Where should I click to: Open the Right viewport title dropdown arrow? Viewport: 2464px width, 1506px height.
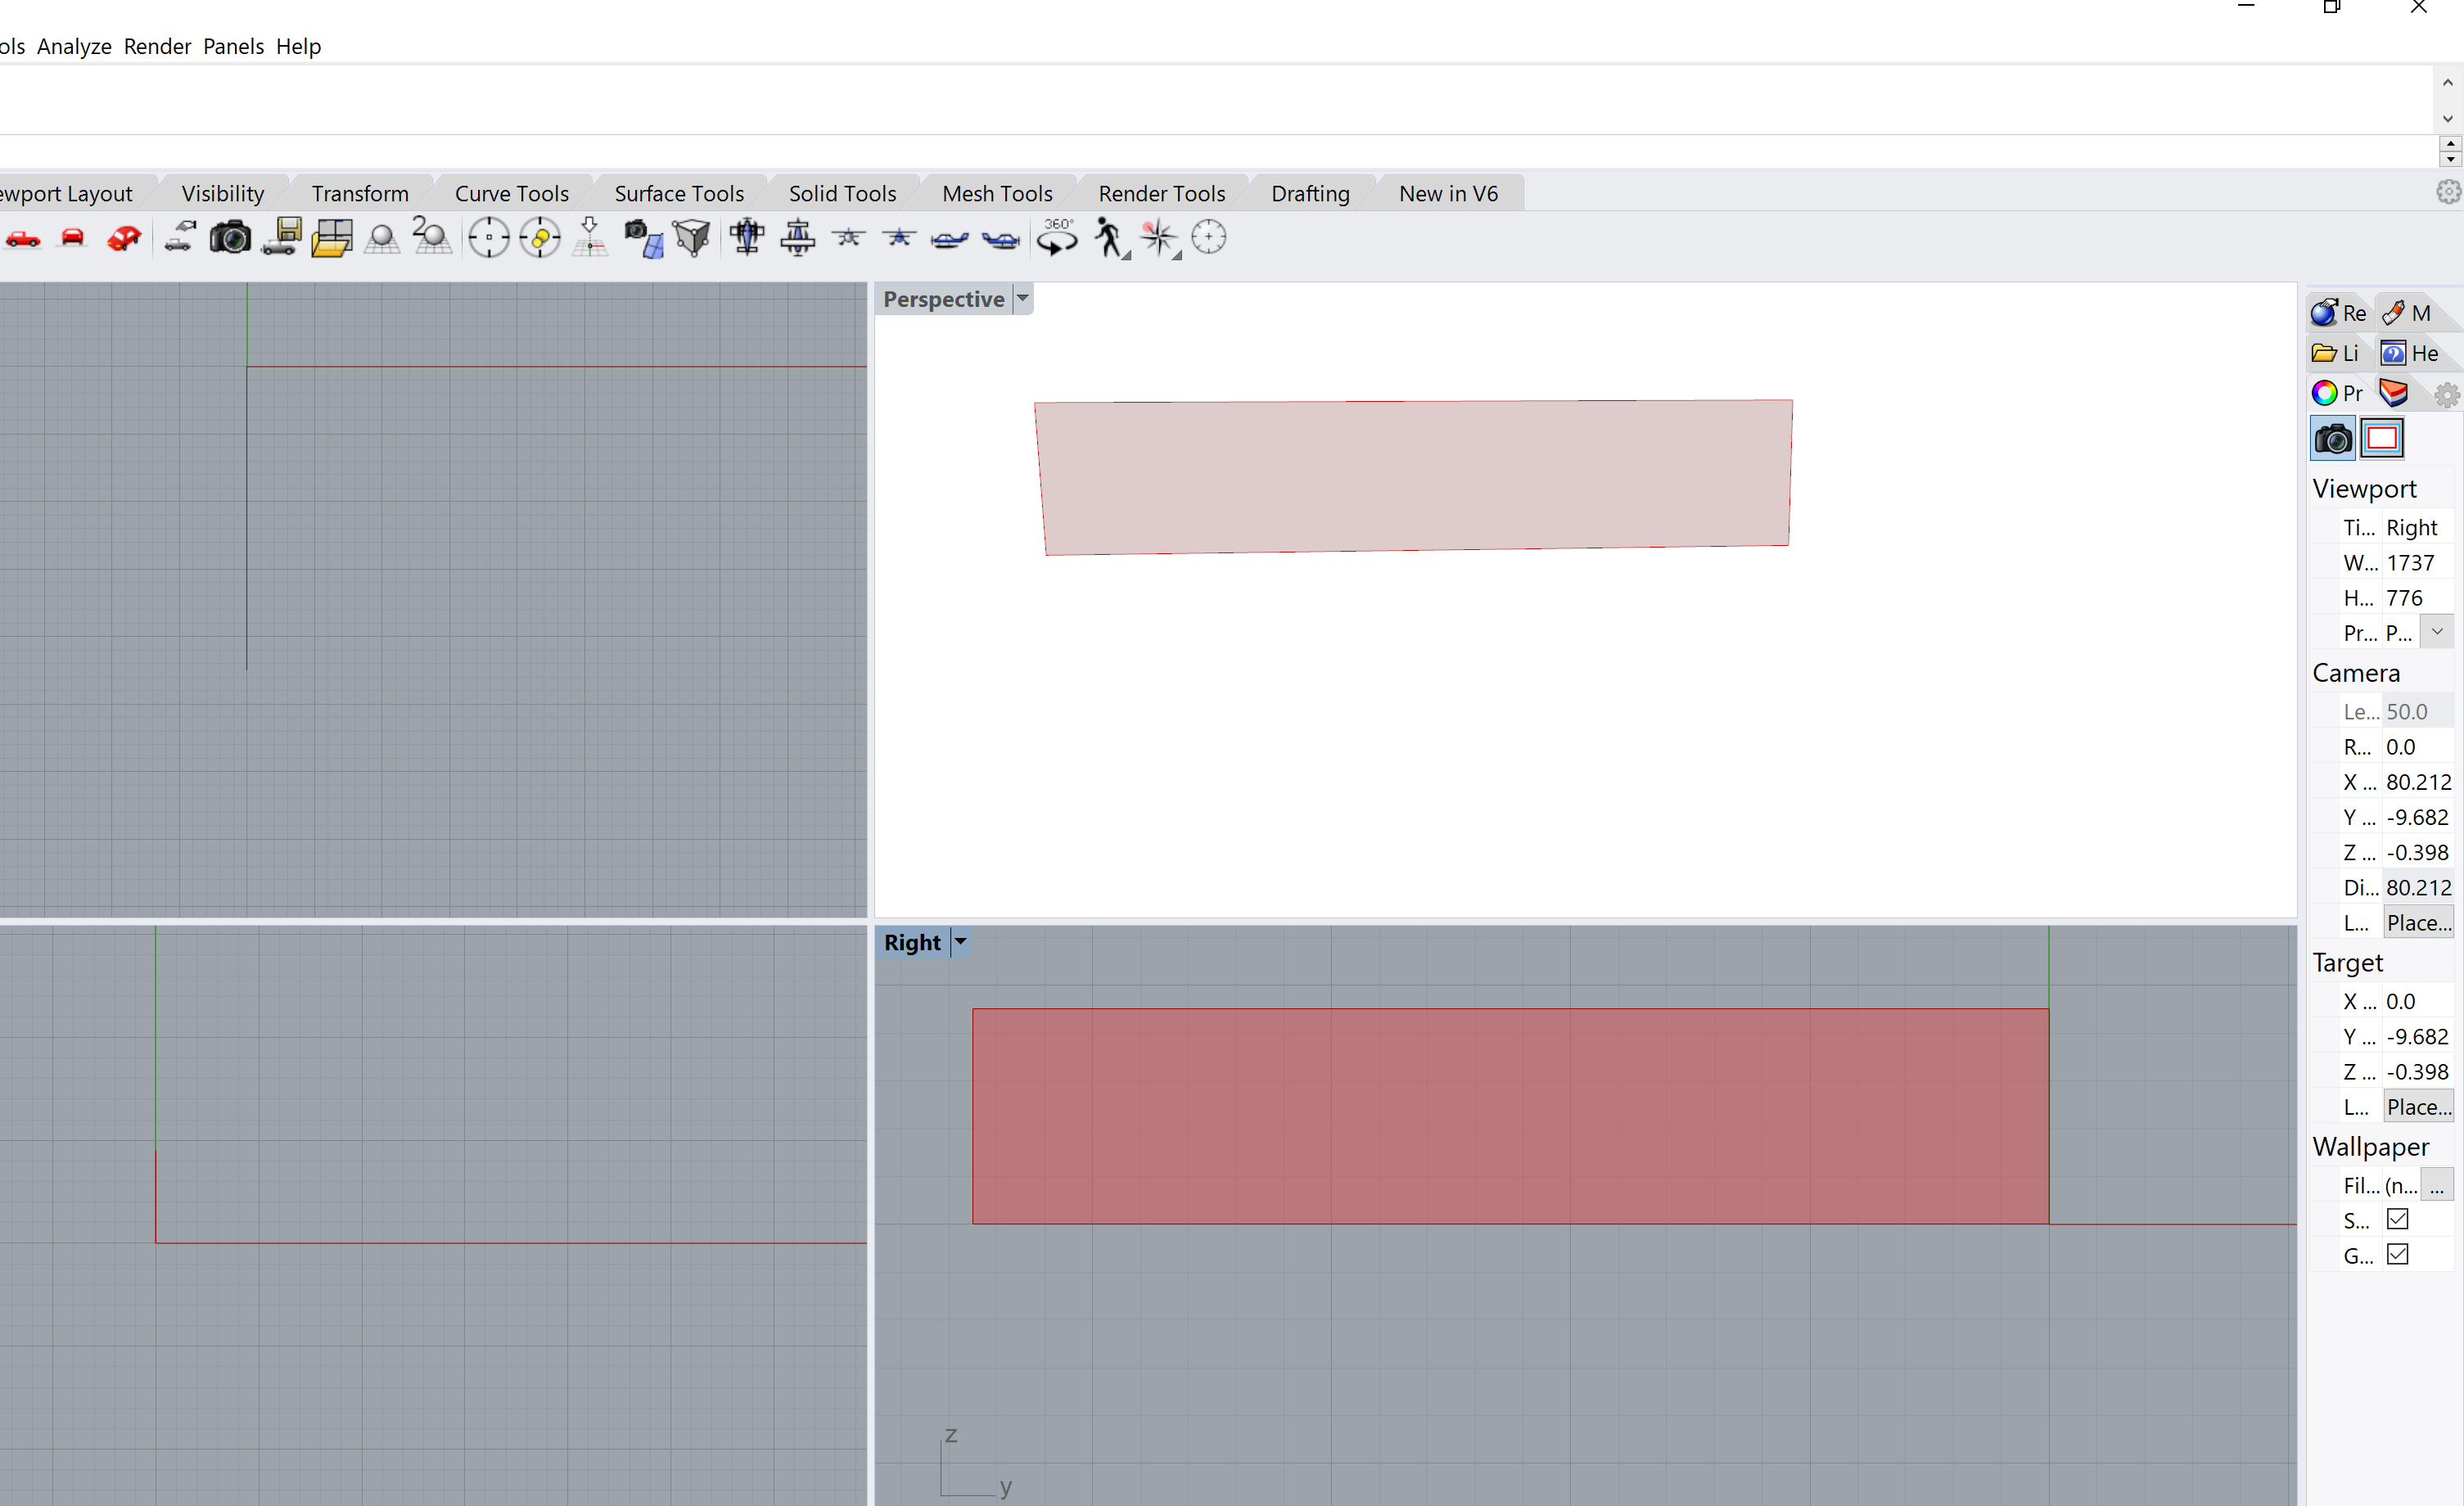(x=960, y=941)
